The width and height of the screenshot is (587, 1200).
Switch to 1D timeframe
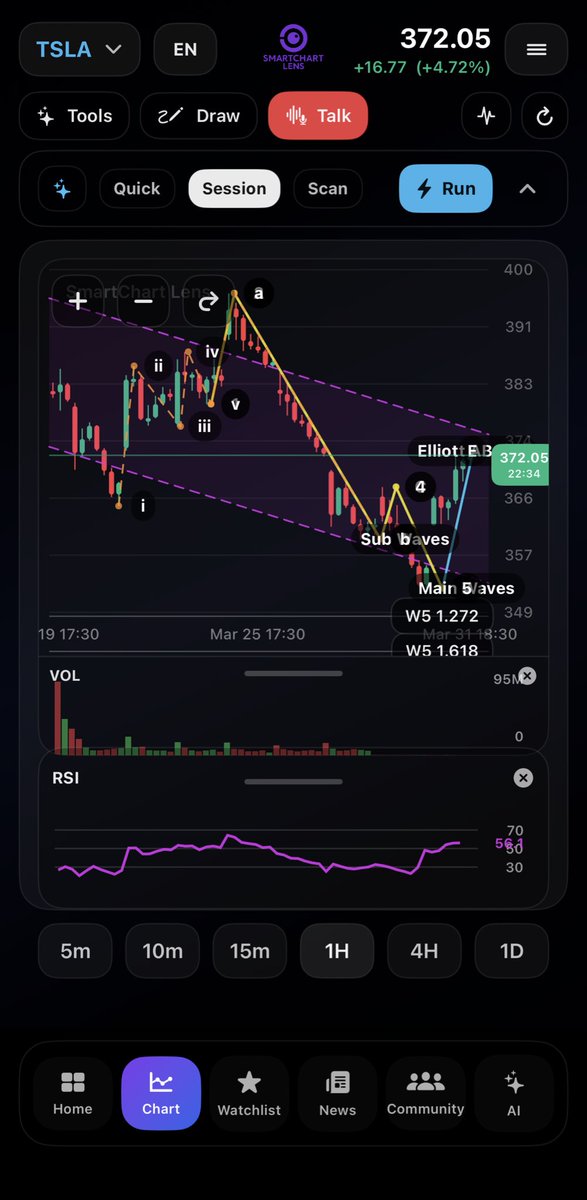coord(511,951)
